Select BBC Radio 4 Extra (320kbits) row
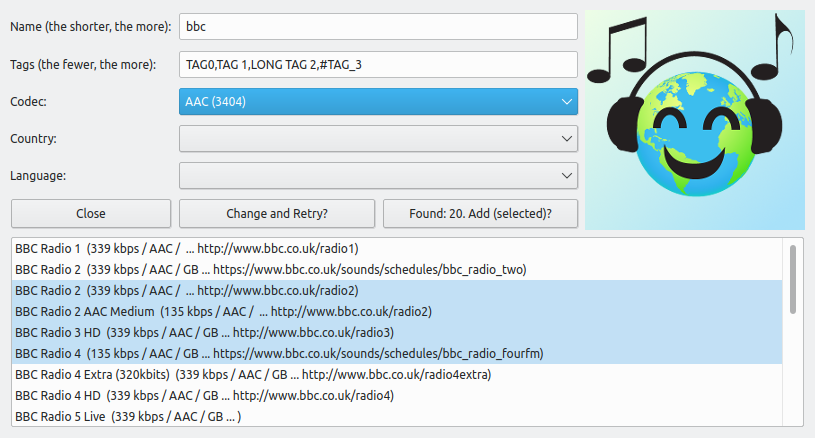This screenshot has width=815, height=438. point(397,375)
